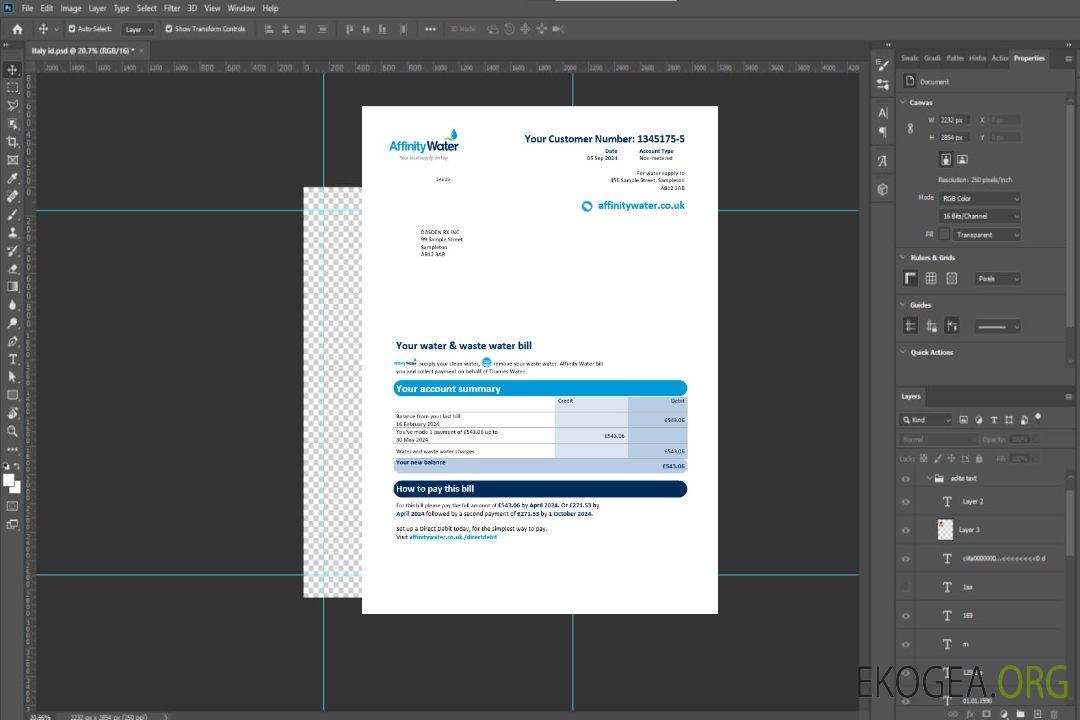Image resolution: width=1080 pixels, height=720 pixels.
Task: Open the RGB Color mode dropdown
Action: tap(979, 198)
